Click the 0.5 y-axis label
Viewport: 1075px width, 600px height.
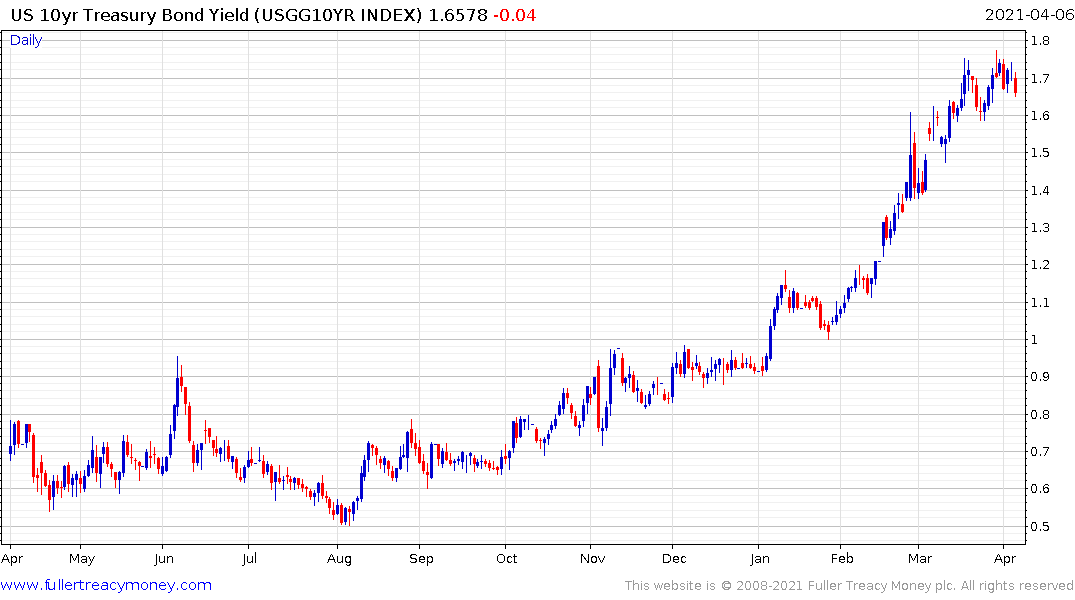pos(1040,527)
